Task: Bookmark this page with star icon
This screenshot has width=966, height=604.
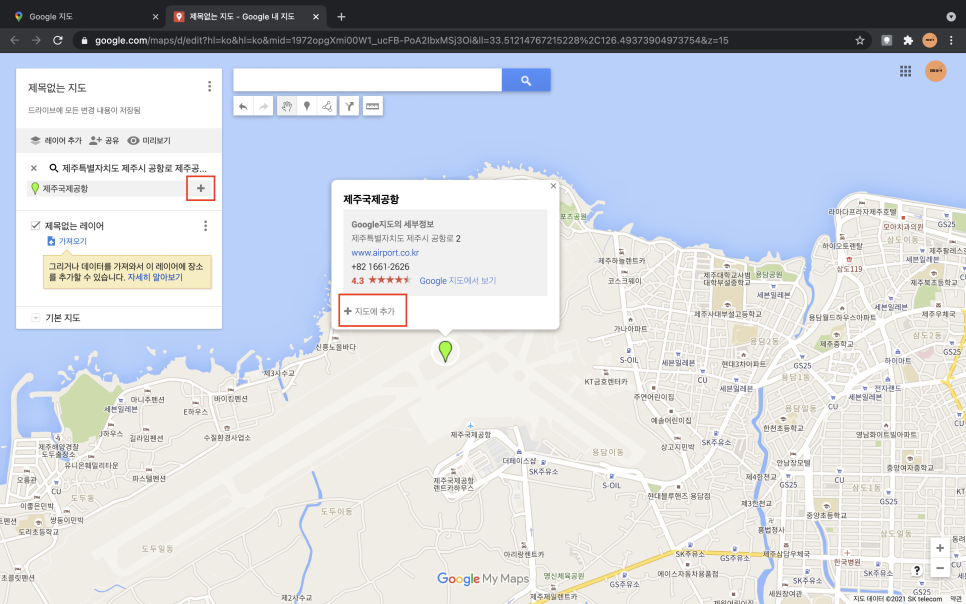Action: pyautogui.click(x=859, y=40)
